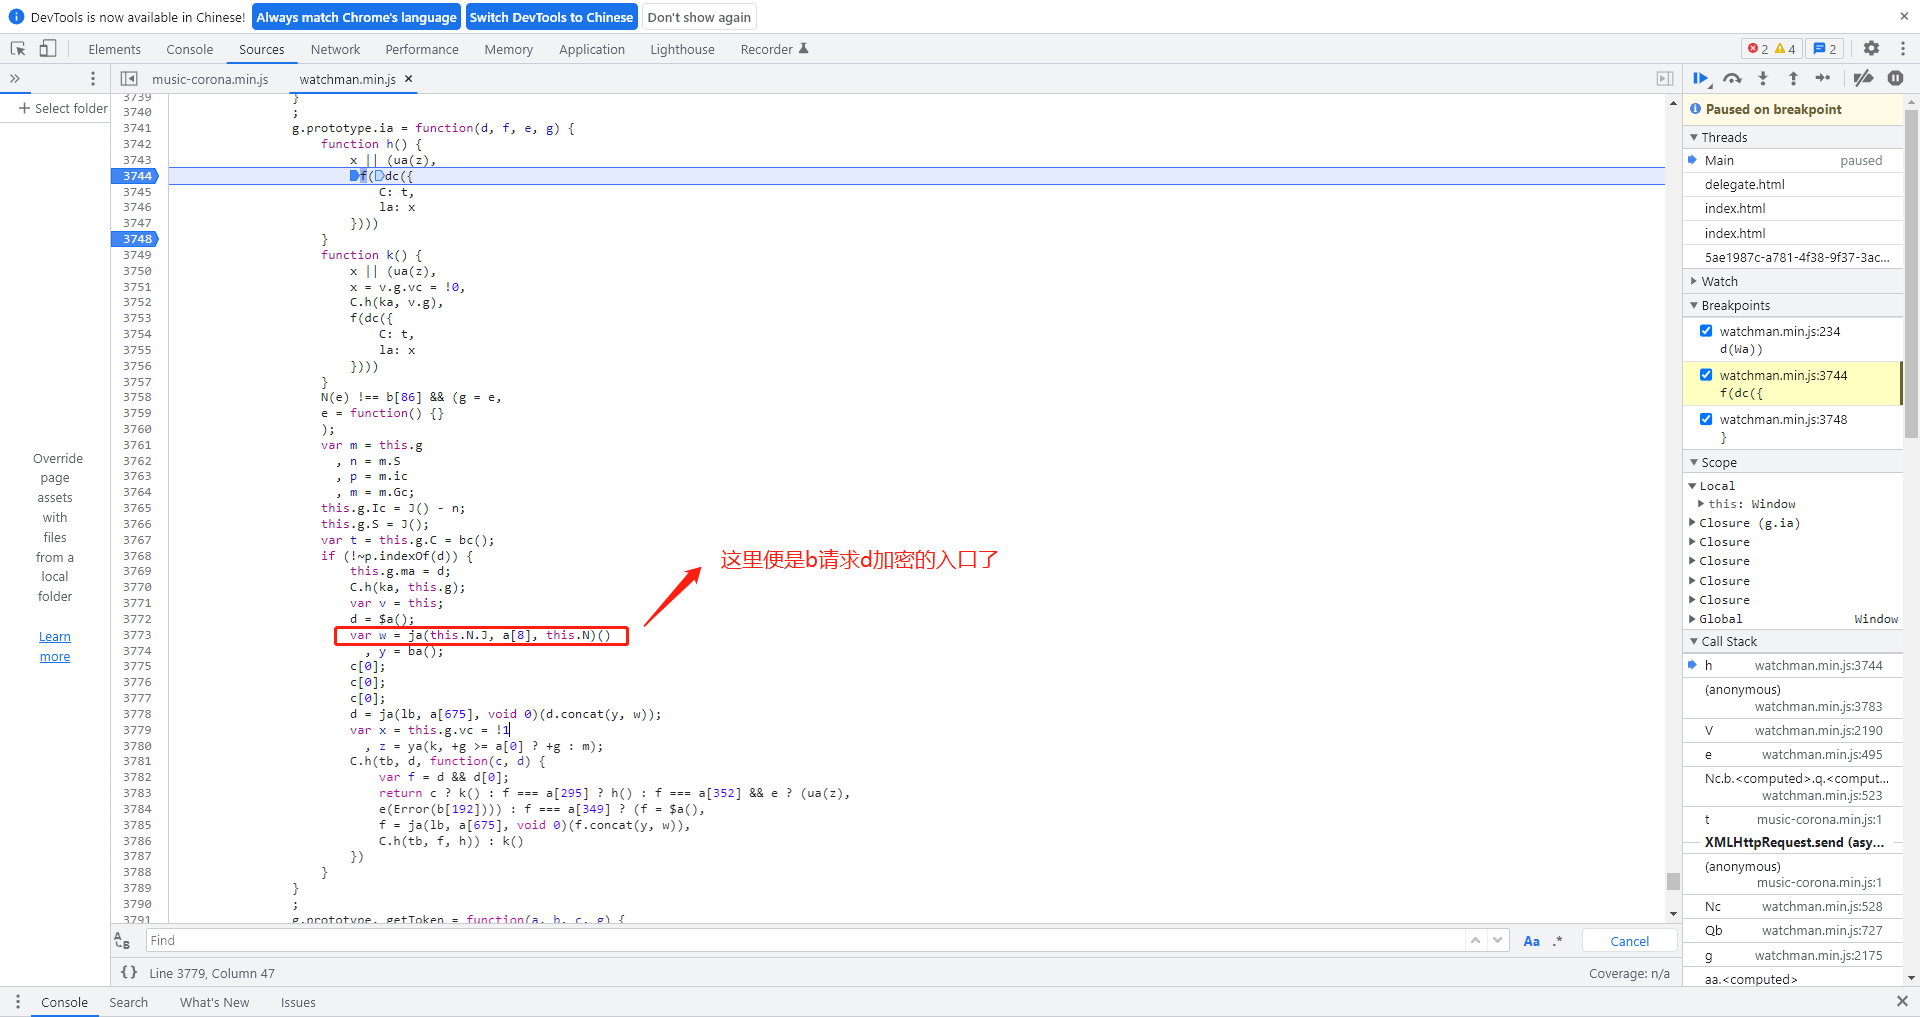Viewport: 1920px width, 1017px height.
Task: Cancel the Find search bar
Action: tap(1629, 941)
